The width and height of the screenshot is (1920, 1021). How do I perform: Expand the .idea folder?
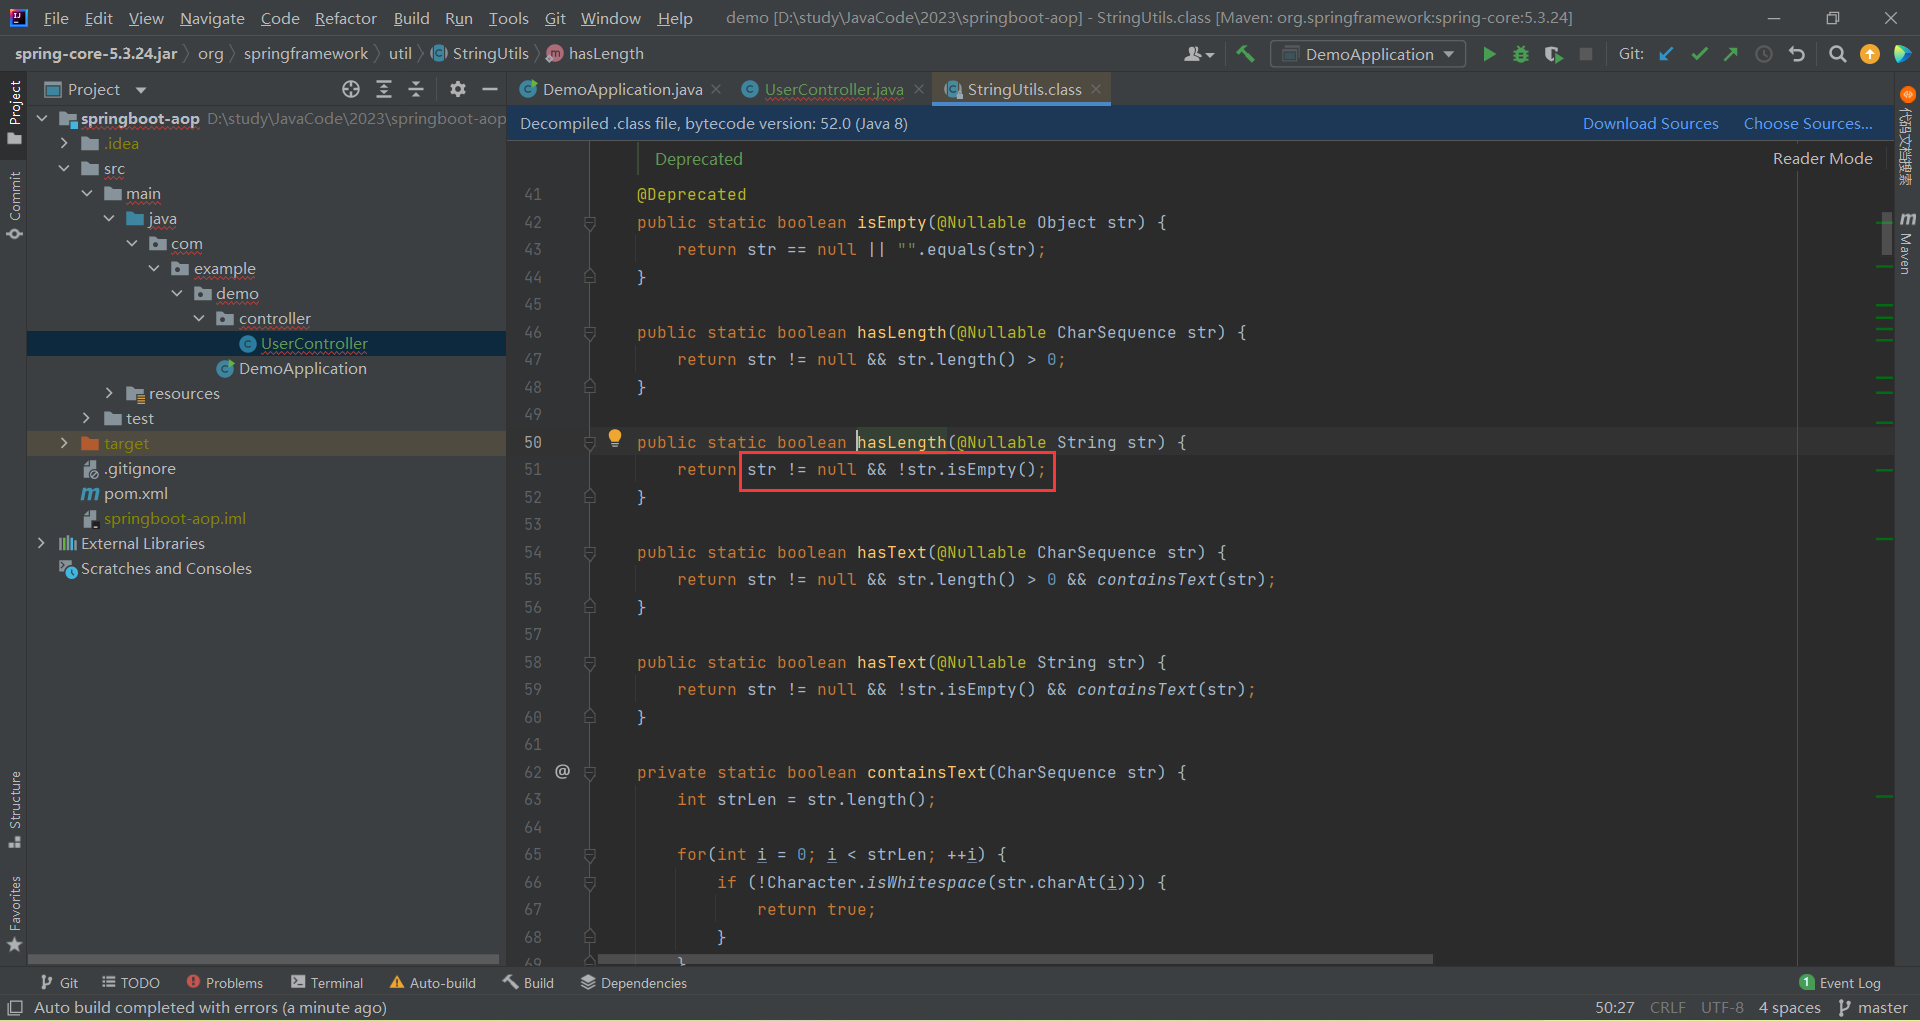coord(64,144)
